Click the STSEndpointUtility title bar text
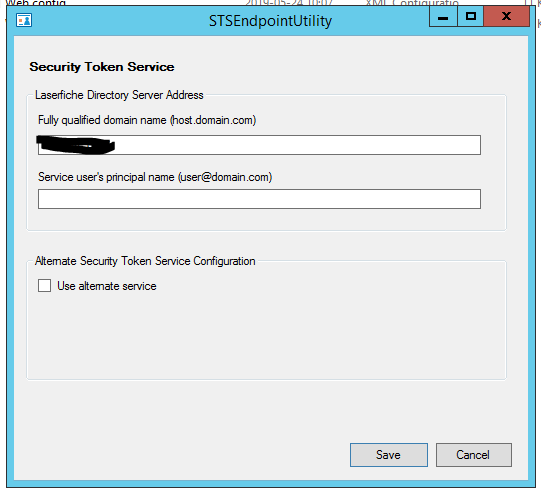This screenshot has height=494, width=541. click(270, 21)
